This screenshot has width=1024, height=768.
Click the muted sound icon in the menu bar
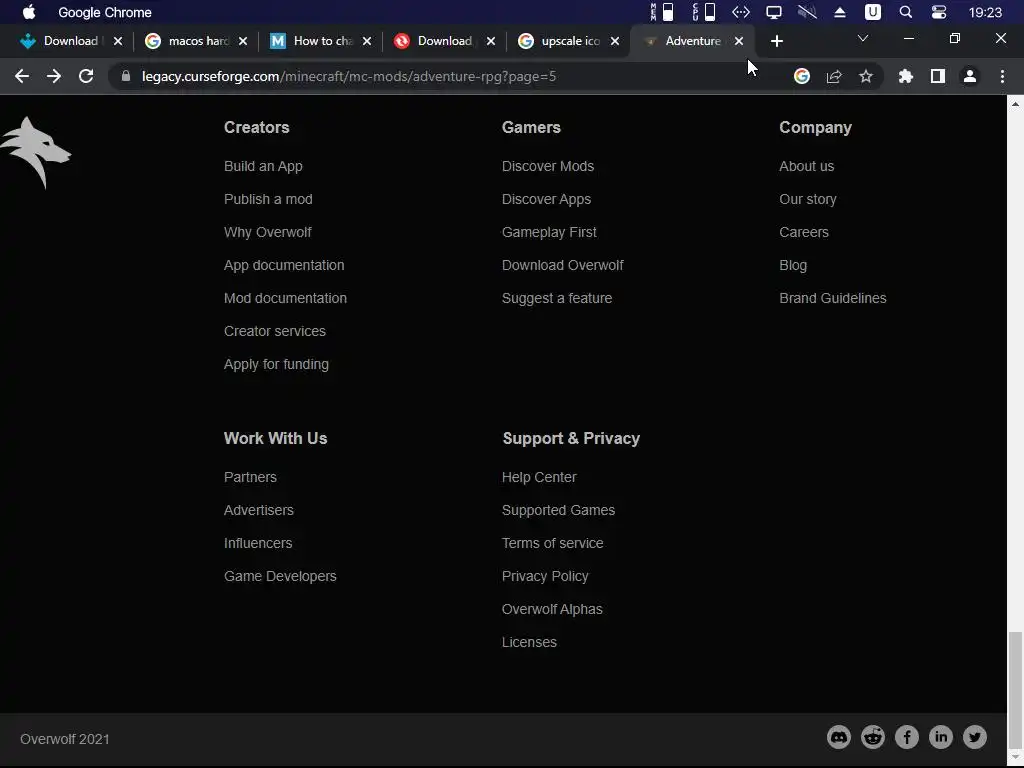(807, 12)
